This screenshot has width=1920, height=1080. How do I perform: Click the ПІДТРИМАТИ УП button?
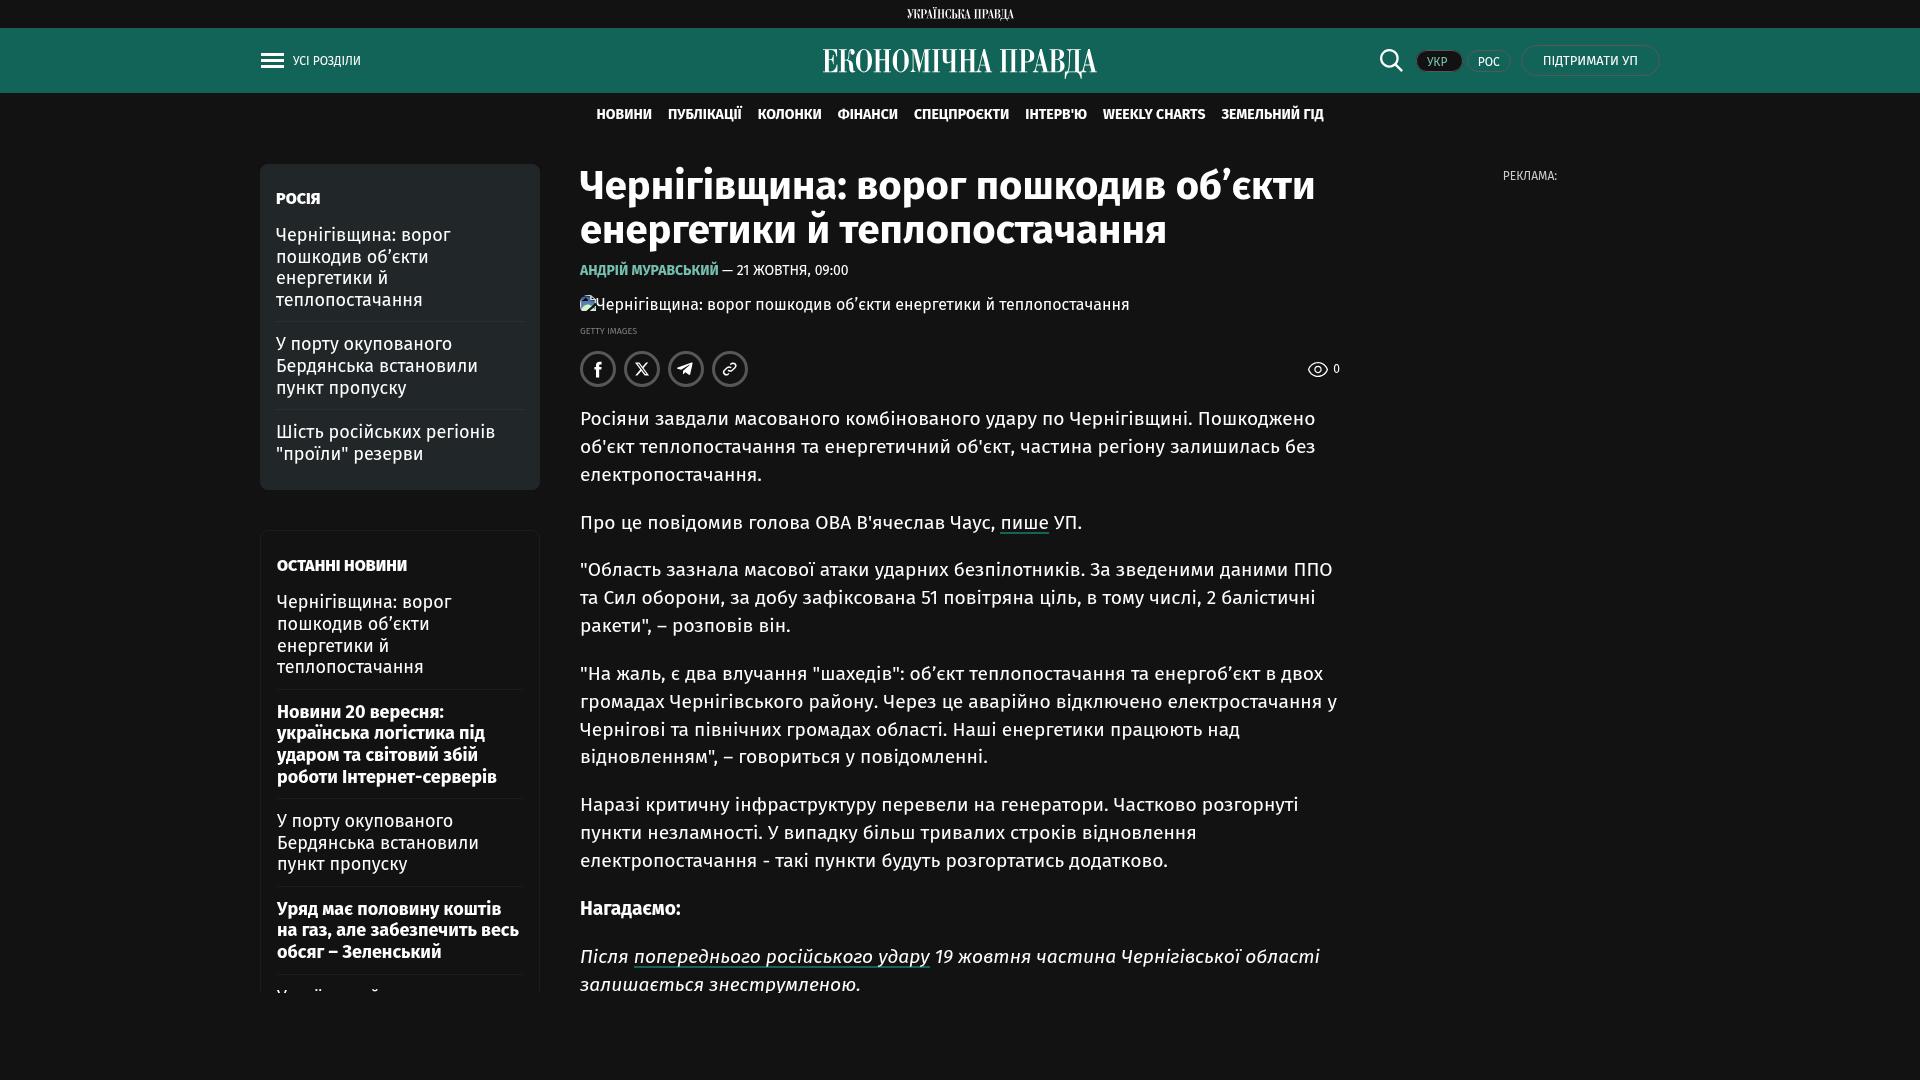click(x=1590, y=61)
